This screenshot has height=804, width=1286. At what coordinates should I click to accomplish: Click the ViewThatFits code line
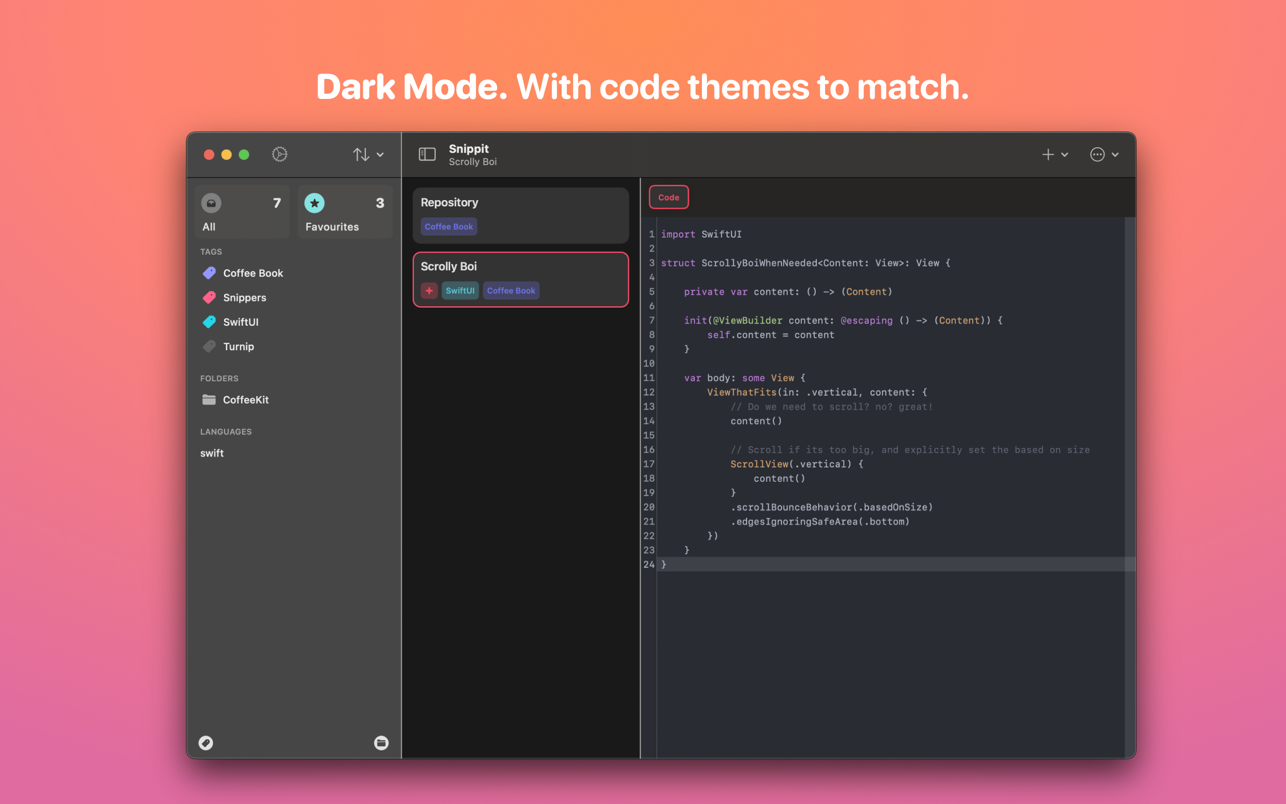pyautogui.click(x=817, y=392)
